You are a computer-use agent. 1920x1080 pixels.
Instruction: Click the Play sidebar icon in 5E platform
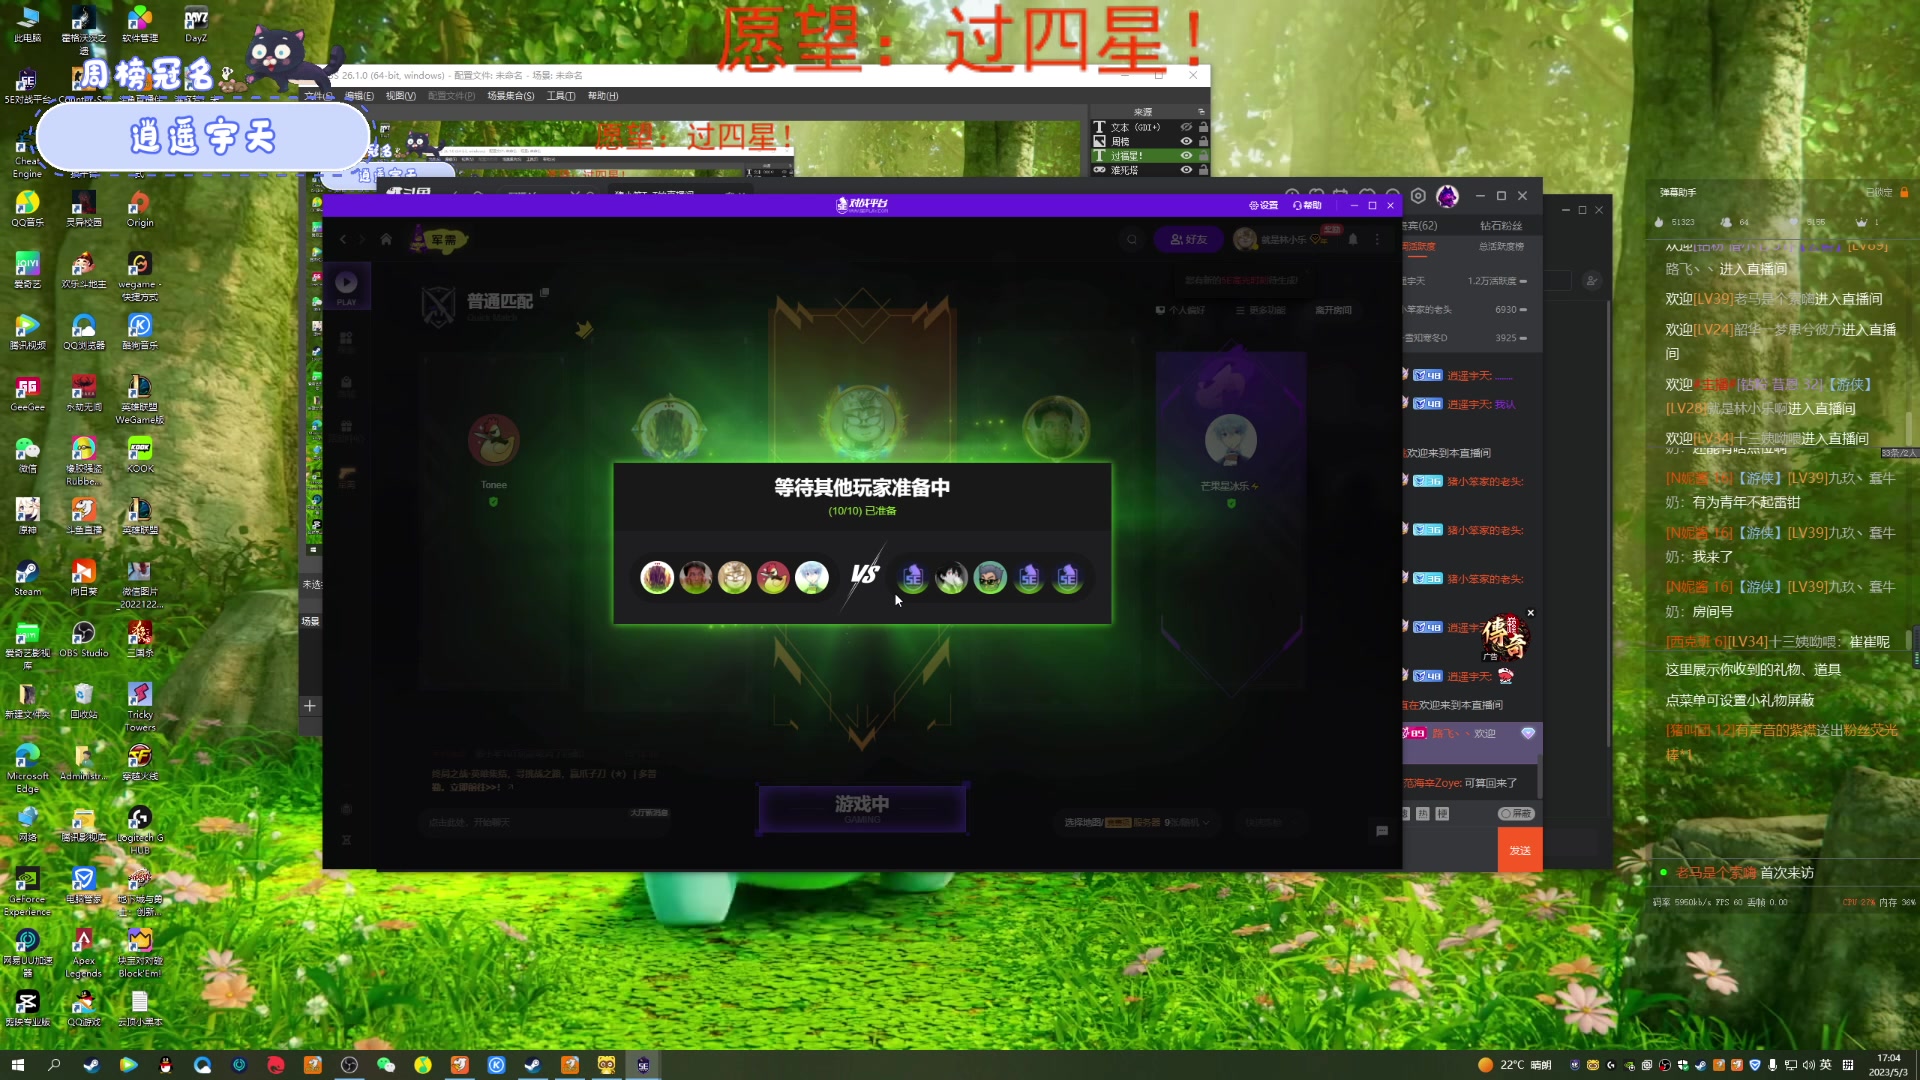pos(346,286)
